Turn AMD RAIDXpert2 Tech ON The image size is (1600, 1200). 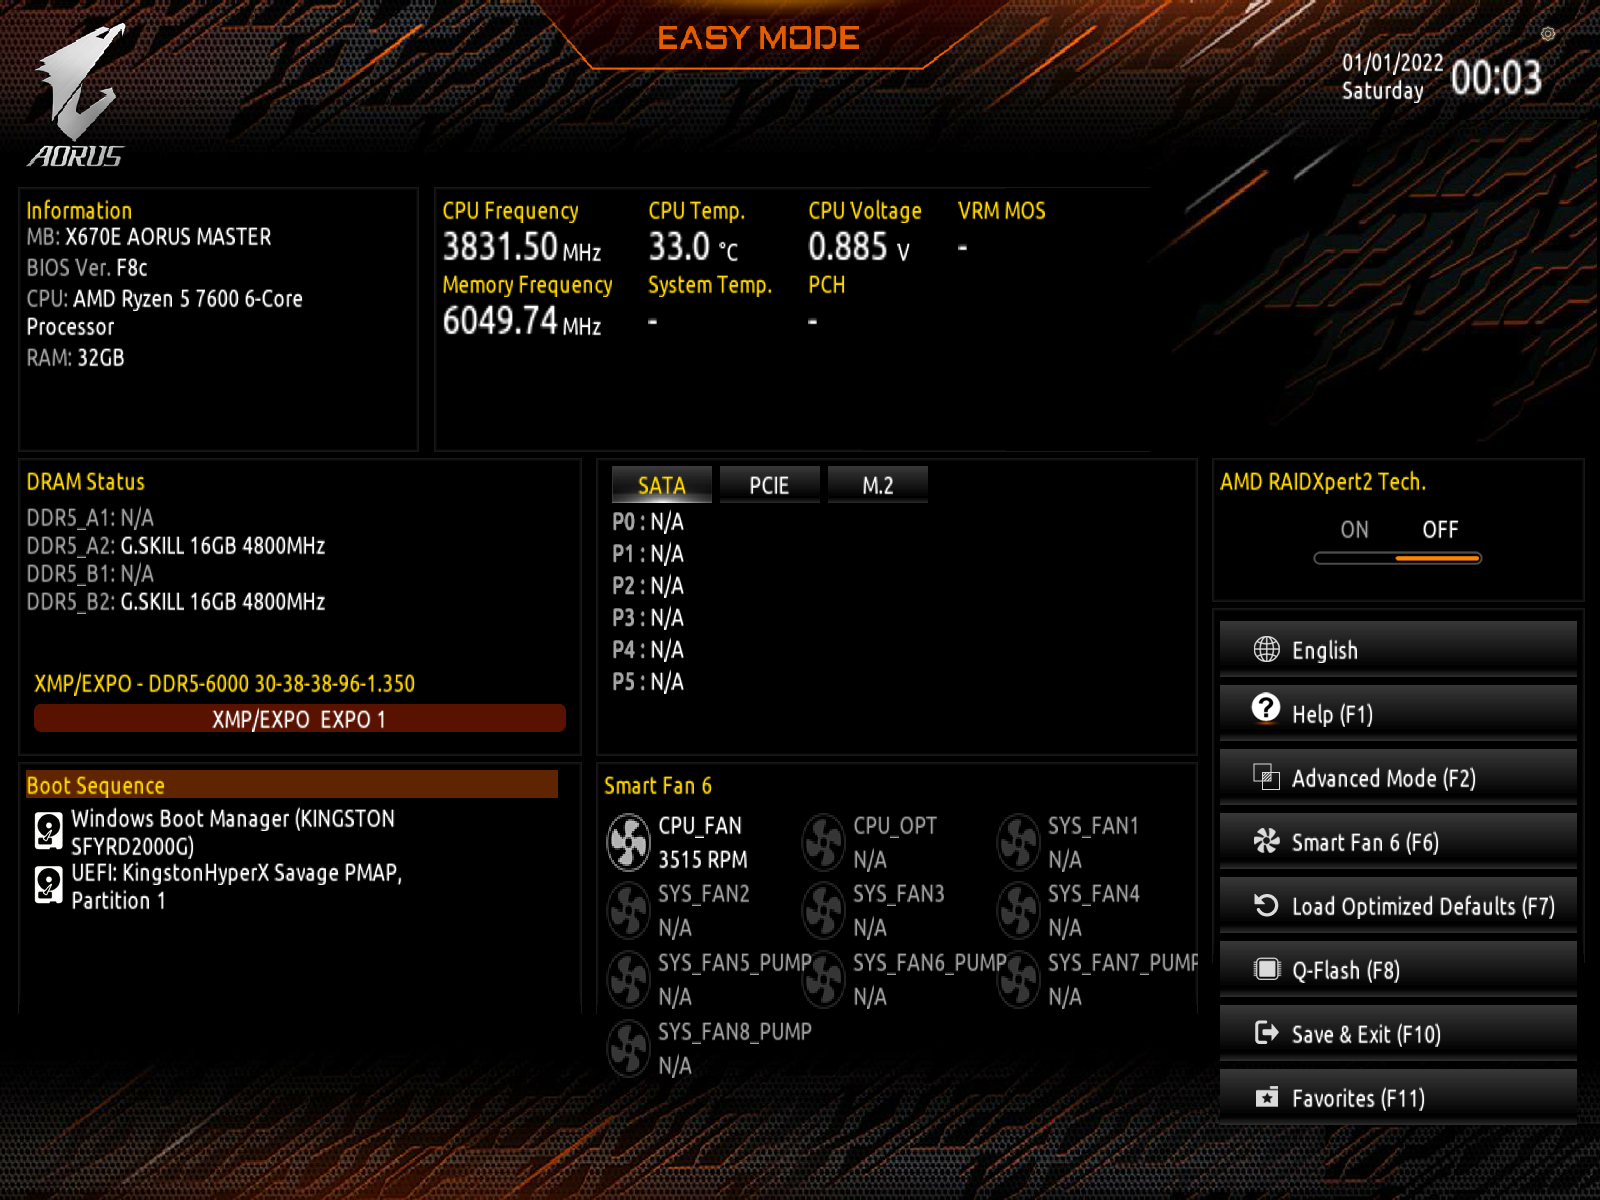pos(1354,530)
